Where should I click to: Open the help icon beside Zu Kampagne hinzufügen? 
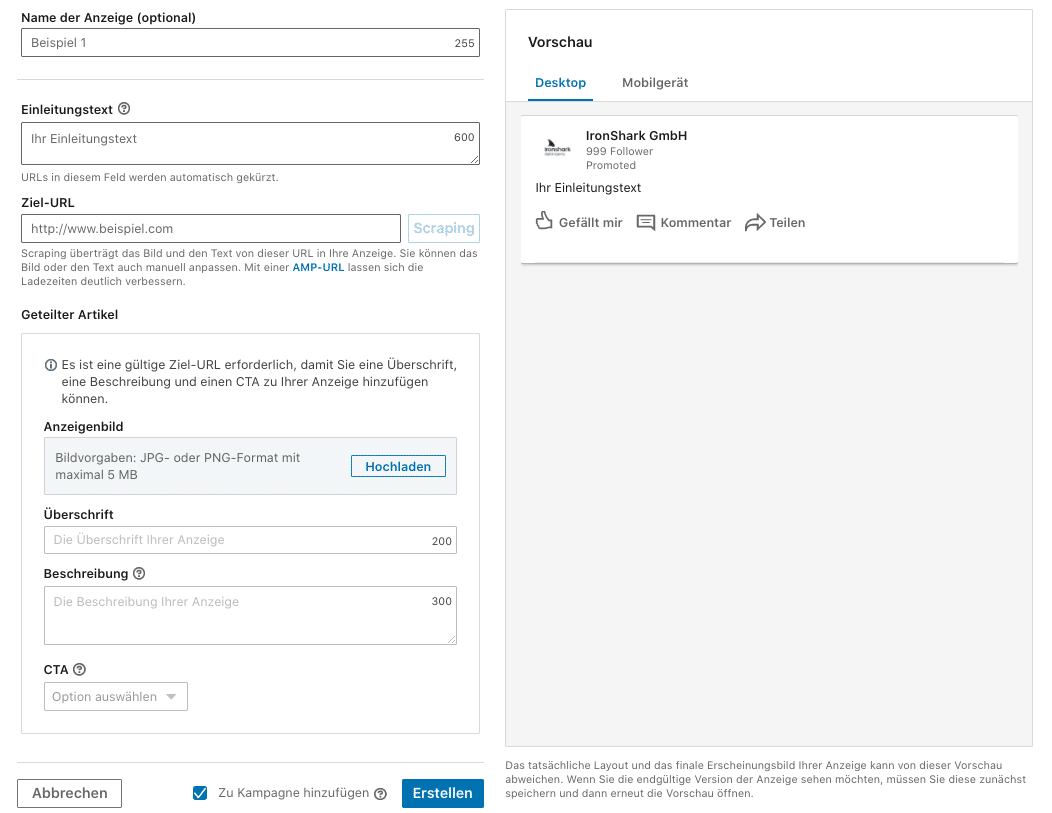click(380, 791)
